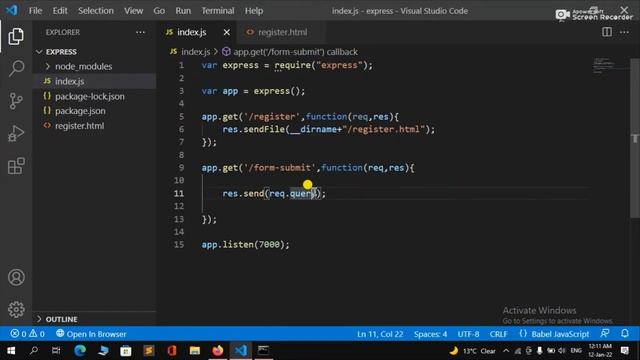The width and height of the screenshot is (640, 360).
Task: Click index.js in the breadcrumb
Action: click(196, 52)
